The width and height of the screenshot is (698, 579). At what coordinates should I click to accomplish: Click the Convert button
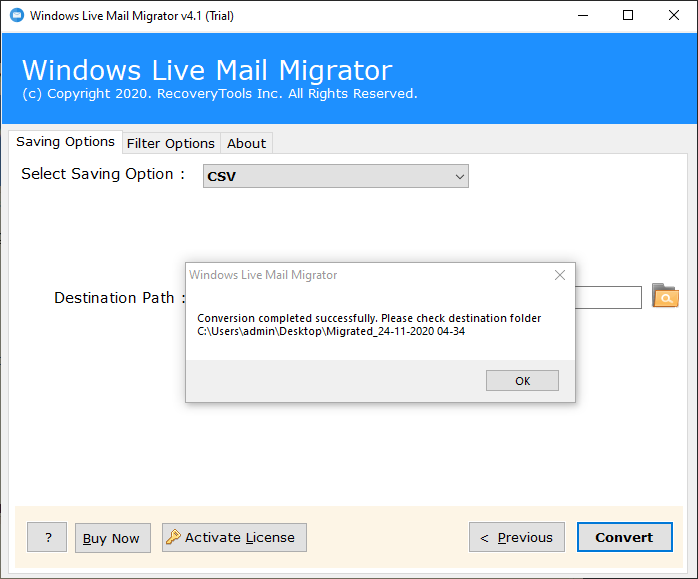click(625, 537)
